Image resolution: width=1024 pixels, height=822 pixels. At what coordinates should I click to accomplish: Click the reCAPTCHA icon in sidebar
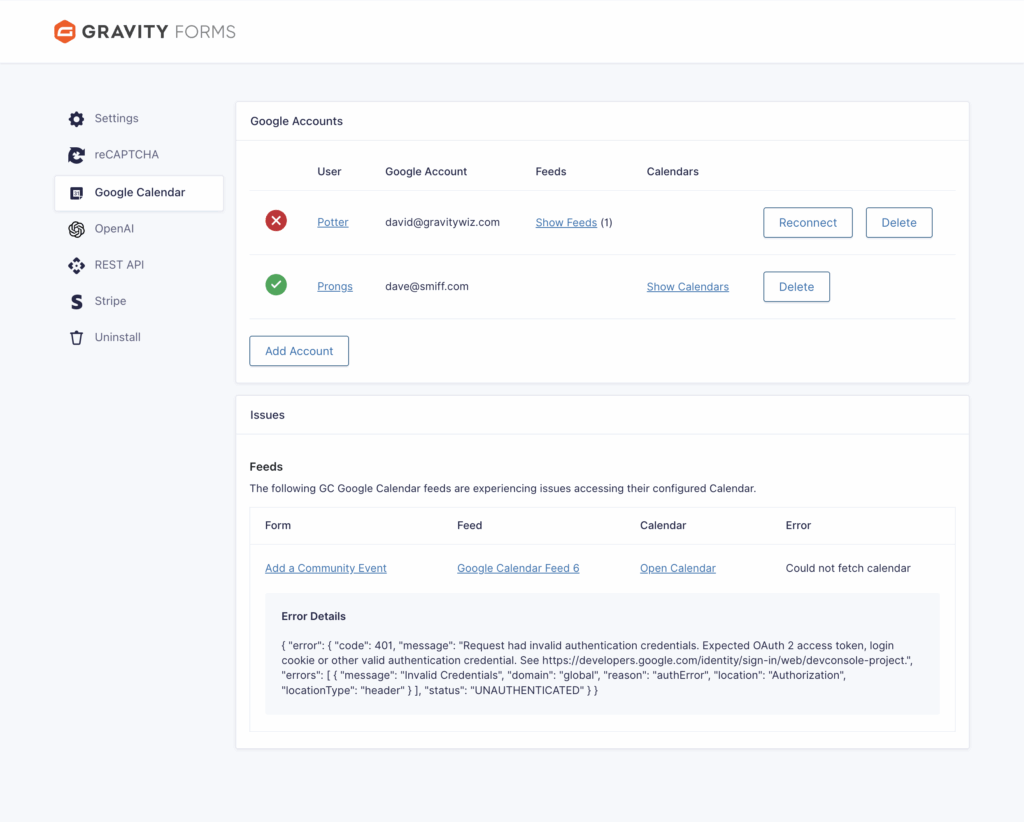76,155
